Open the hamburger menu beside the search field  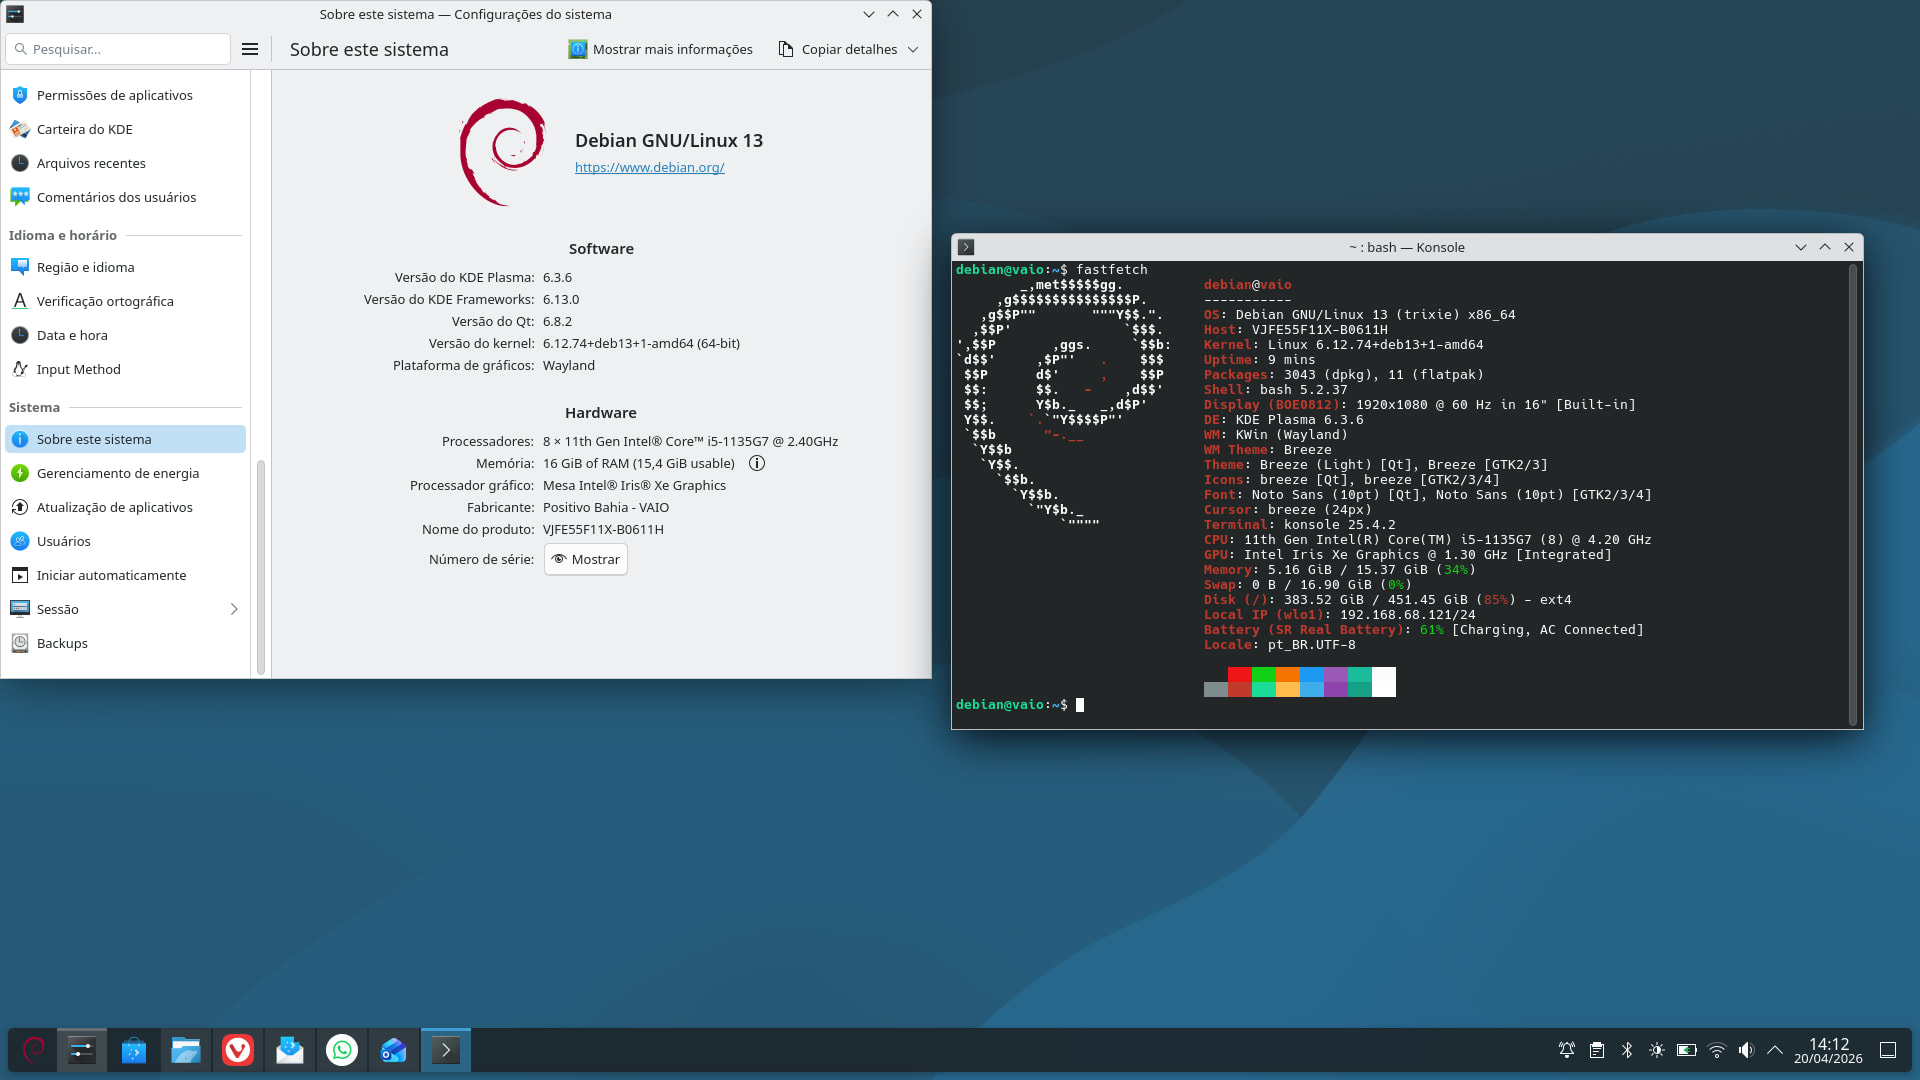coord(250,49)
